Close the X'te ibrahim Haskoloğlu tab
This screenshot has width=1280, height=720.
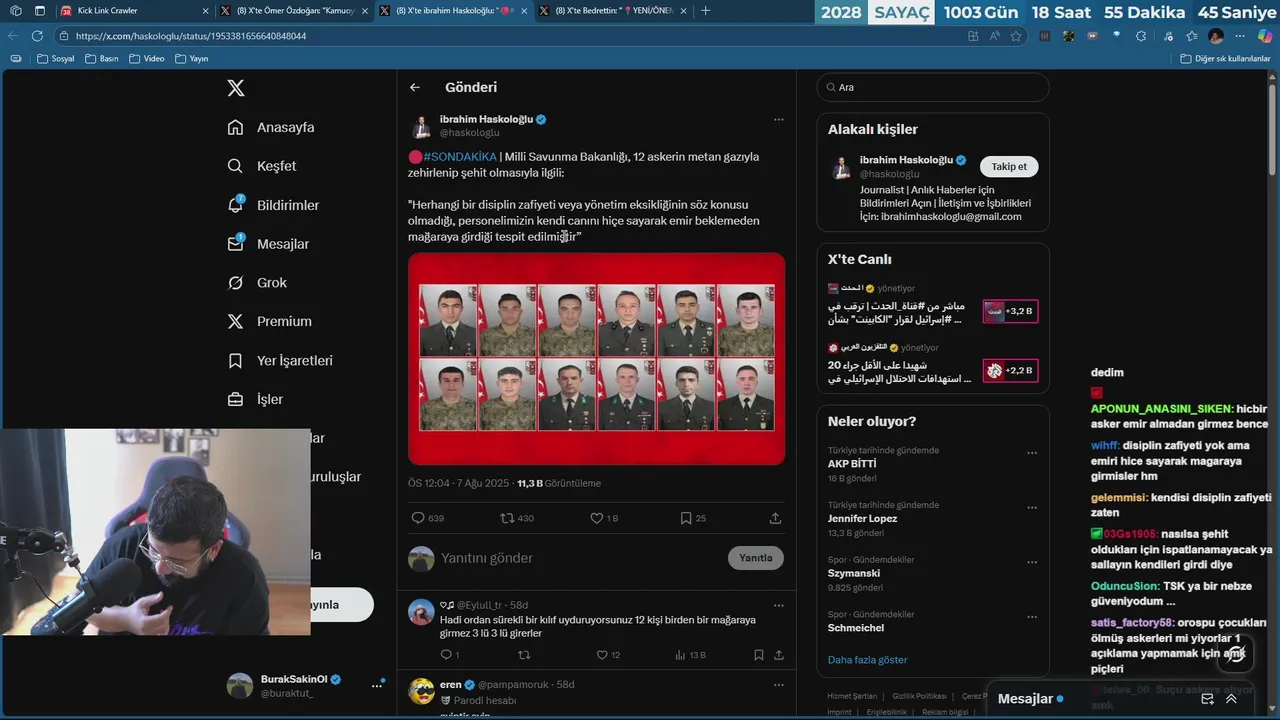pos(524,10)
